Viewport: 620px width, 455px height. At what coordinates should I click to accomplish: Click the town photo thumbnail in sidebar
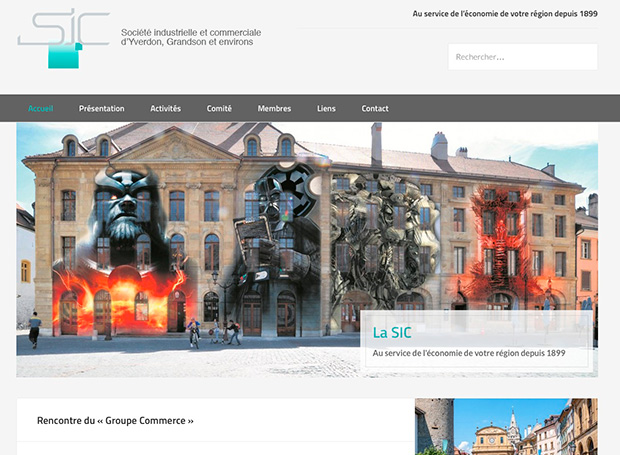tap(506, 427)
